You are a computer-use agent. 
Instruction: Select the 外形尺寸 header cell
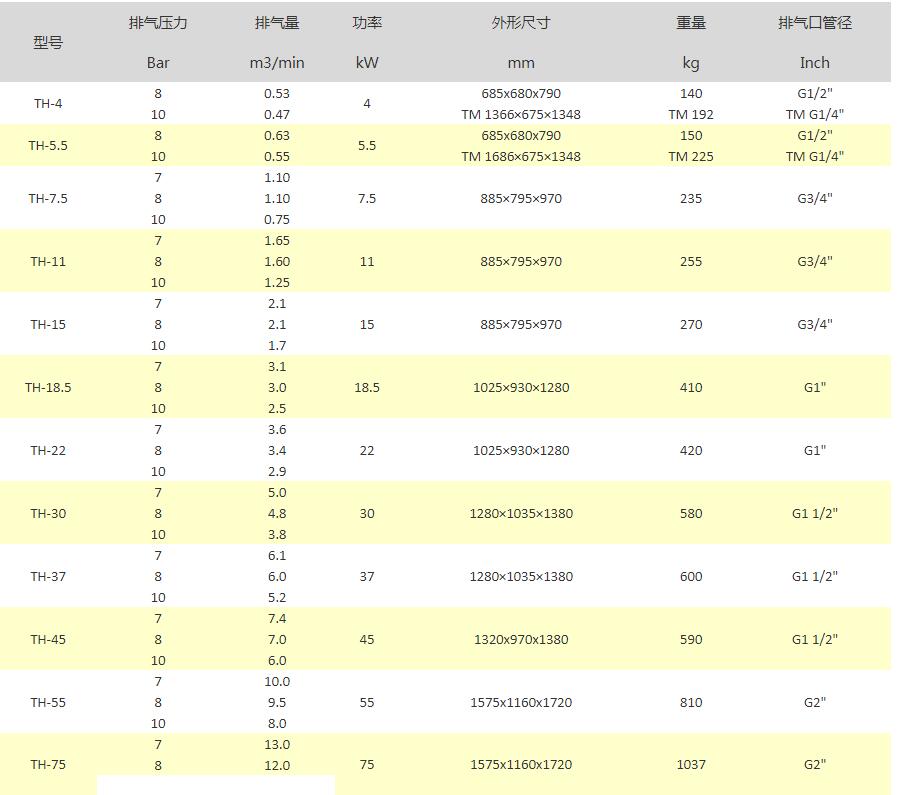520,23
